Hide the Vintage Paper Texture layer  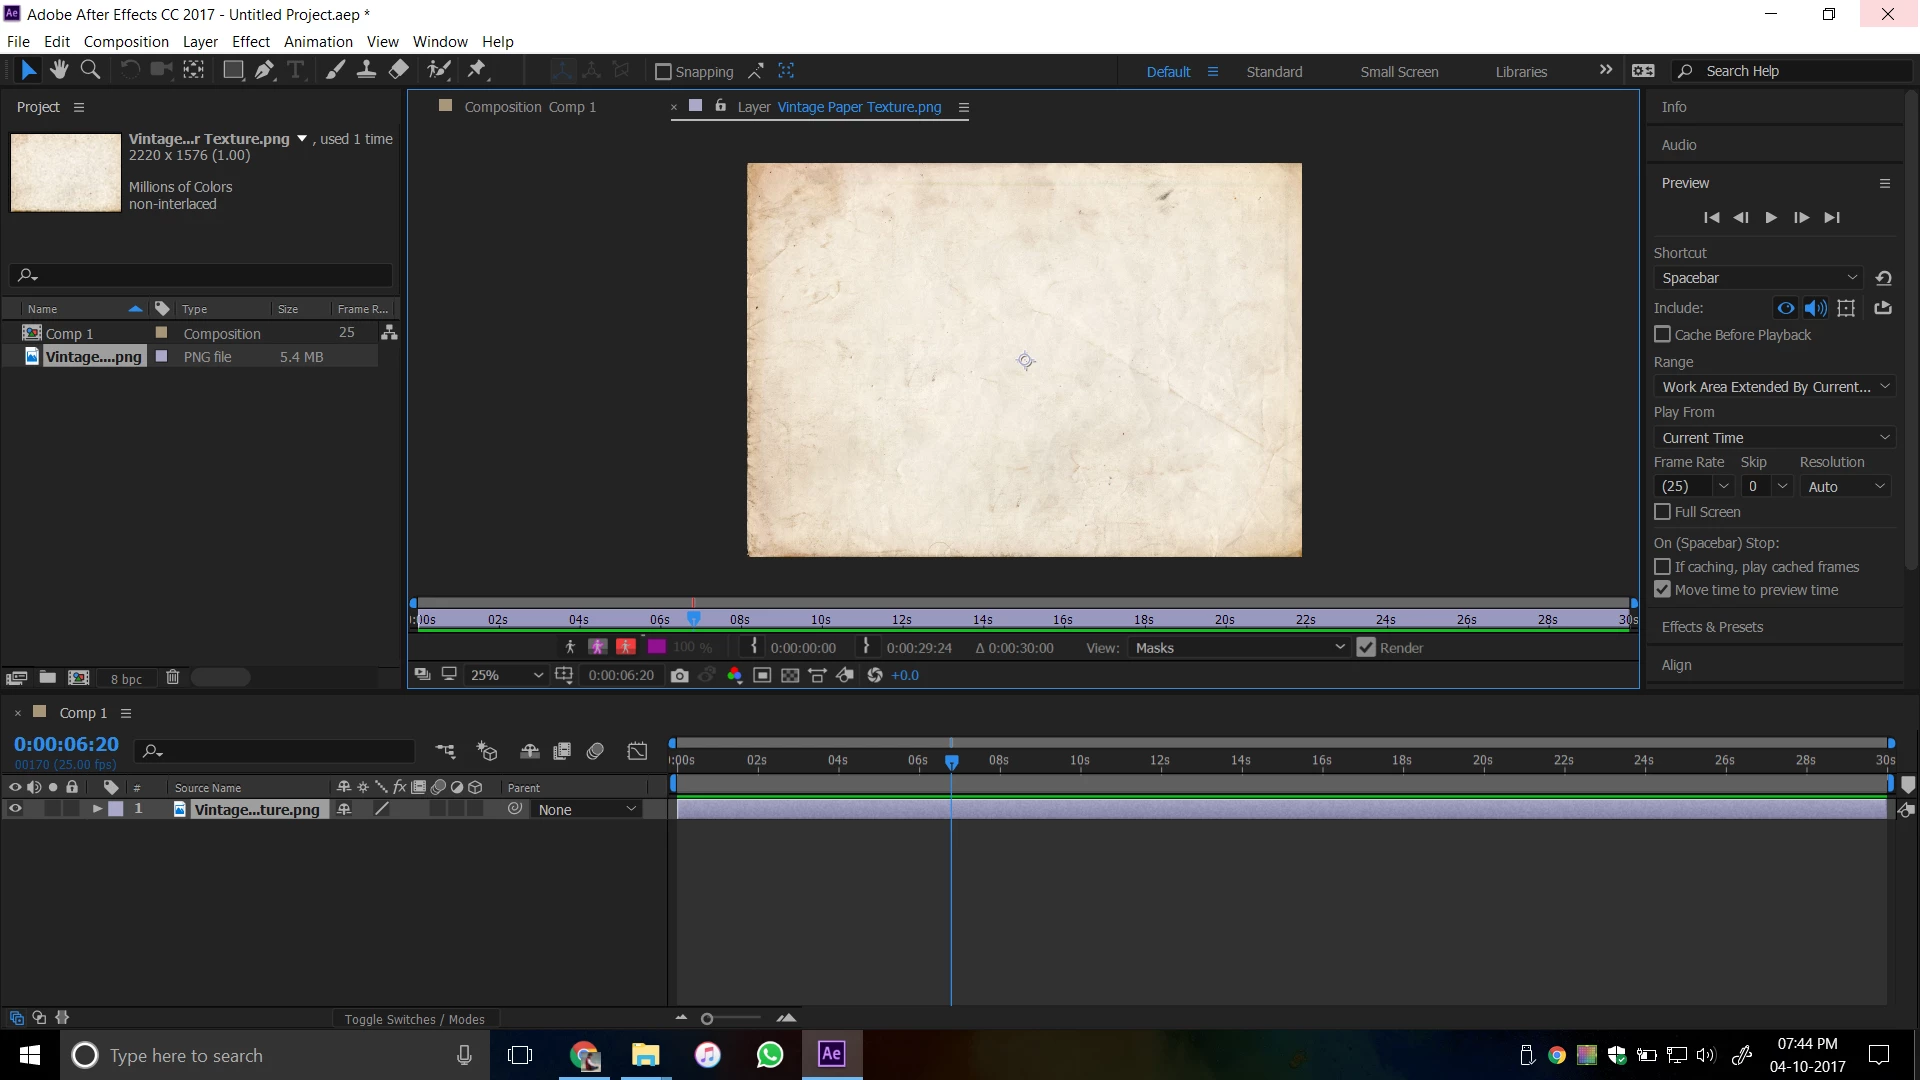pos(15,809)
